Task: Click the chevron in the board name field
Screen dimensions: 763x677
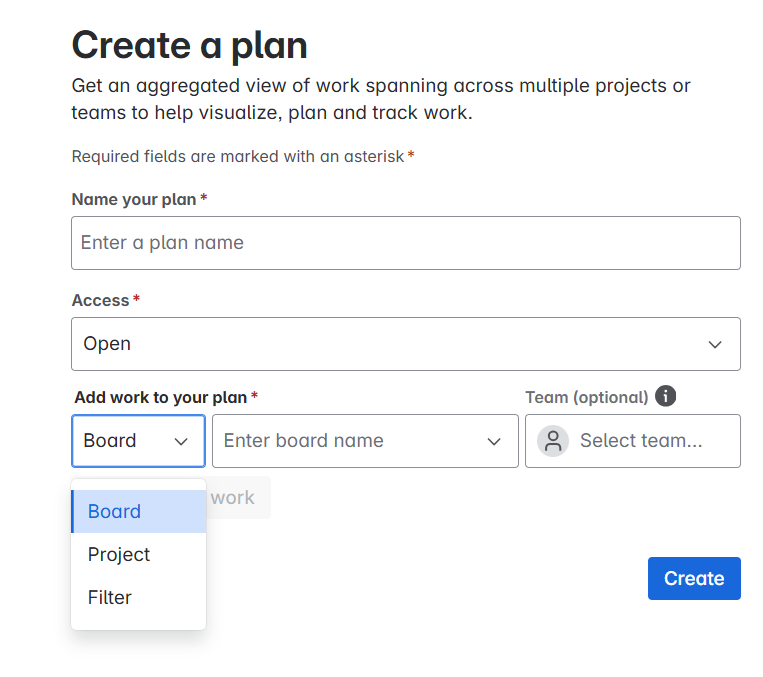Action: [x=494, y=441]
